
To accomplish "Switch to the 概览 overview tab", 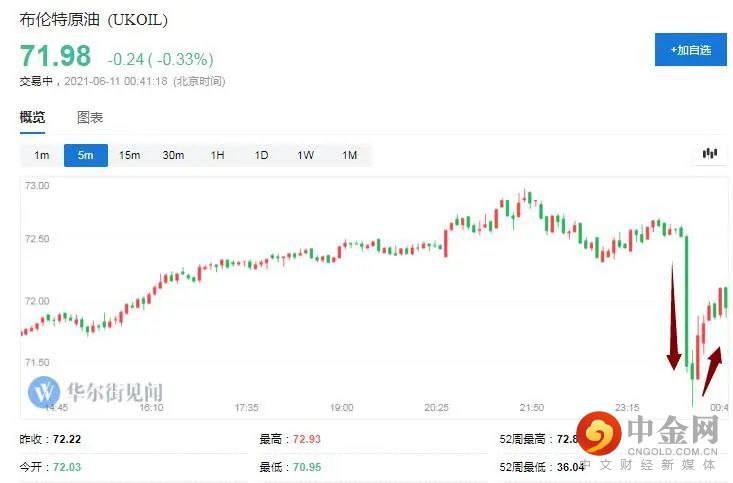I will click(x=32, y=117).
